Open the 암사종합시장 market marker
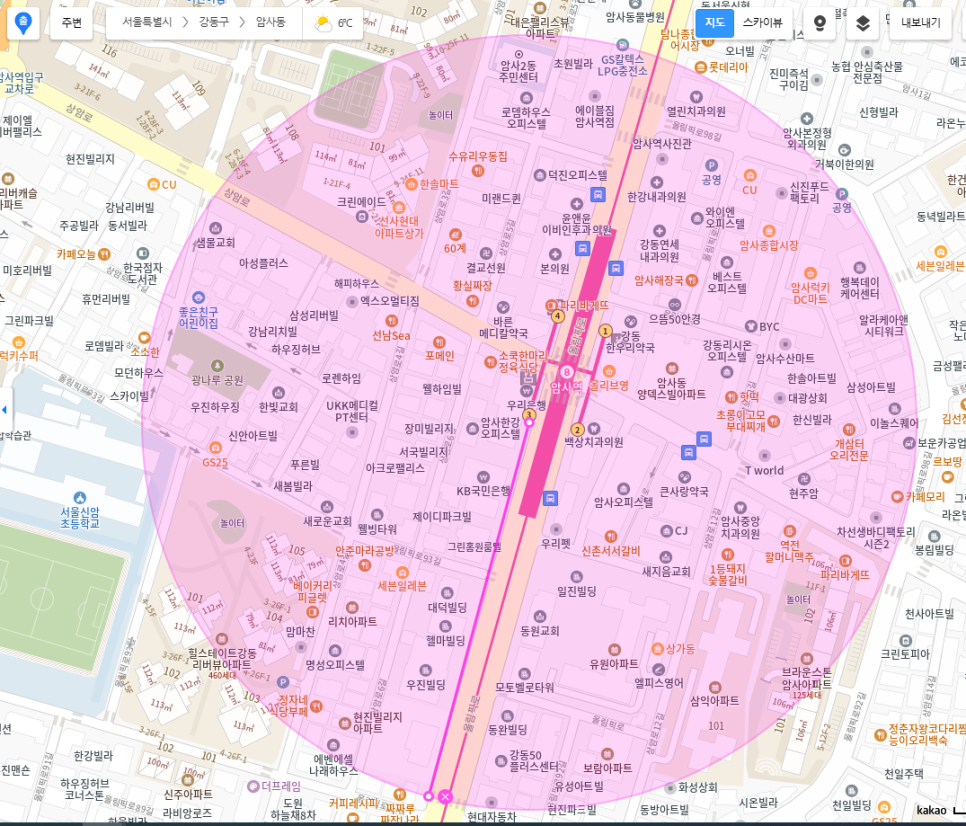Image resolution: width=966 pixels, height=826 pixels. 769,232
